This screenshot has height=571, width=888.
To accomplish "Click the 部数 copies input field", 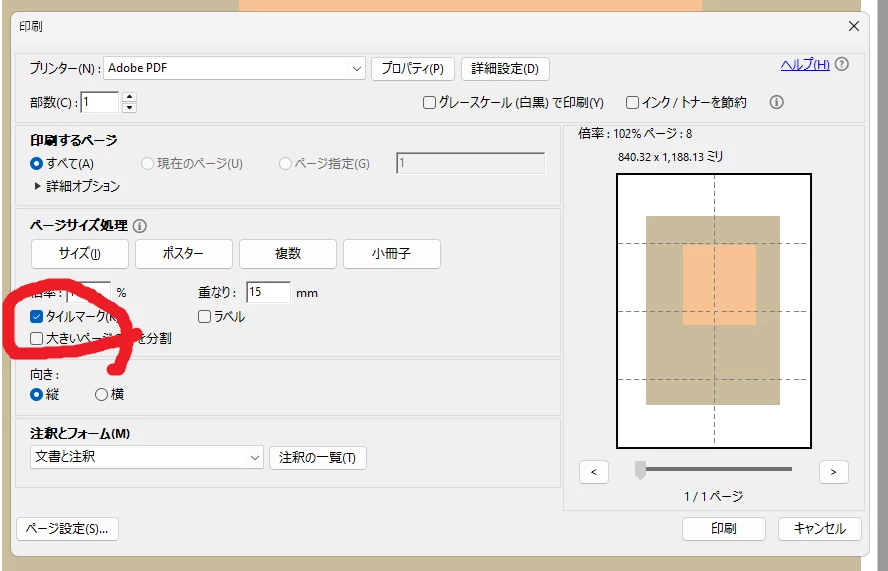I will click(100, 103).
